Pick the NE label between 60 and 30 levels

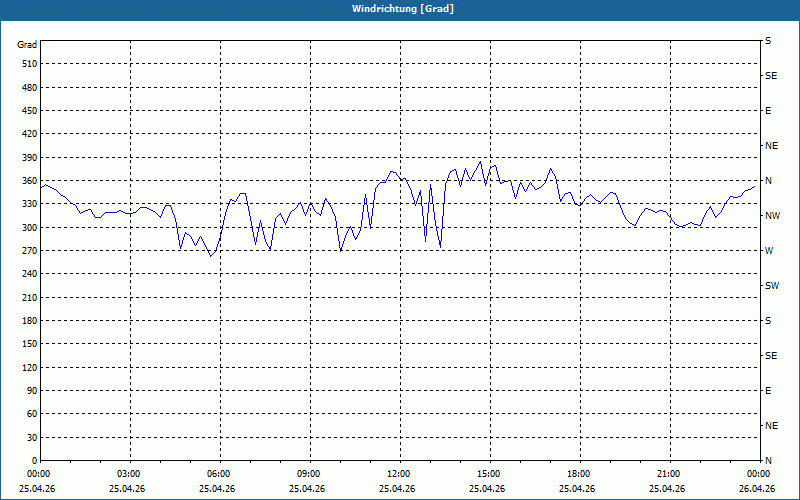[x=771, y=426]
